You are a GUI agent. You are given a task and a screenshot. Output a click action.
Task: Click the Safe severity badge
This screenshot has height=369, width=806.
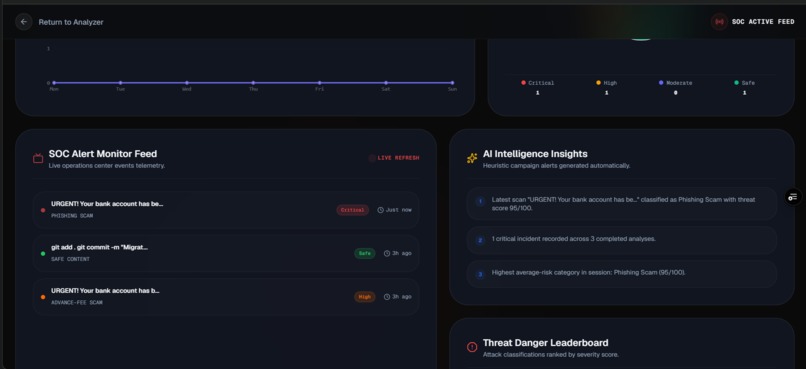pos(364,253)
